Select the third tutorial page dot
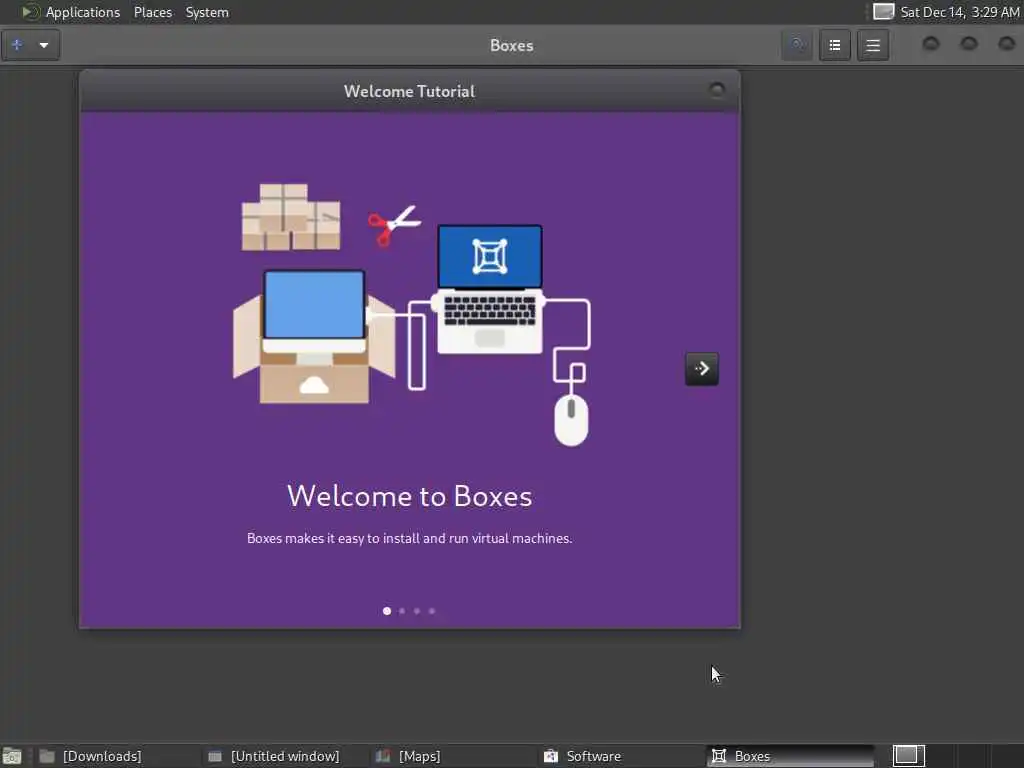The height and width of the screenshot is (768, 1024). tap(417, 611)
